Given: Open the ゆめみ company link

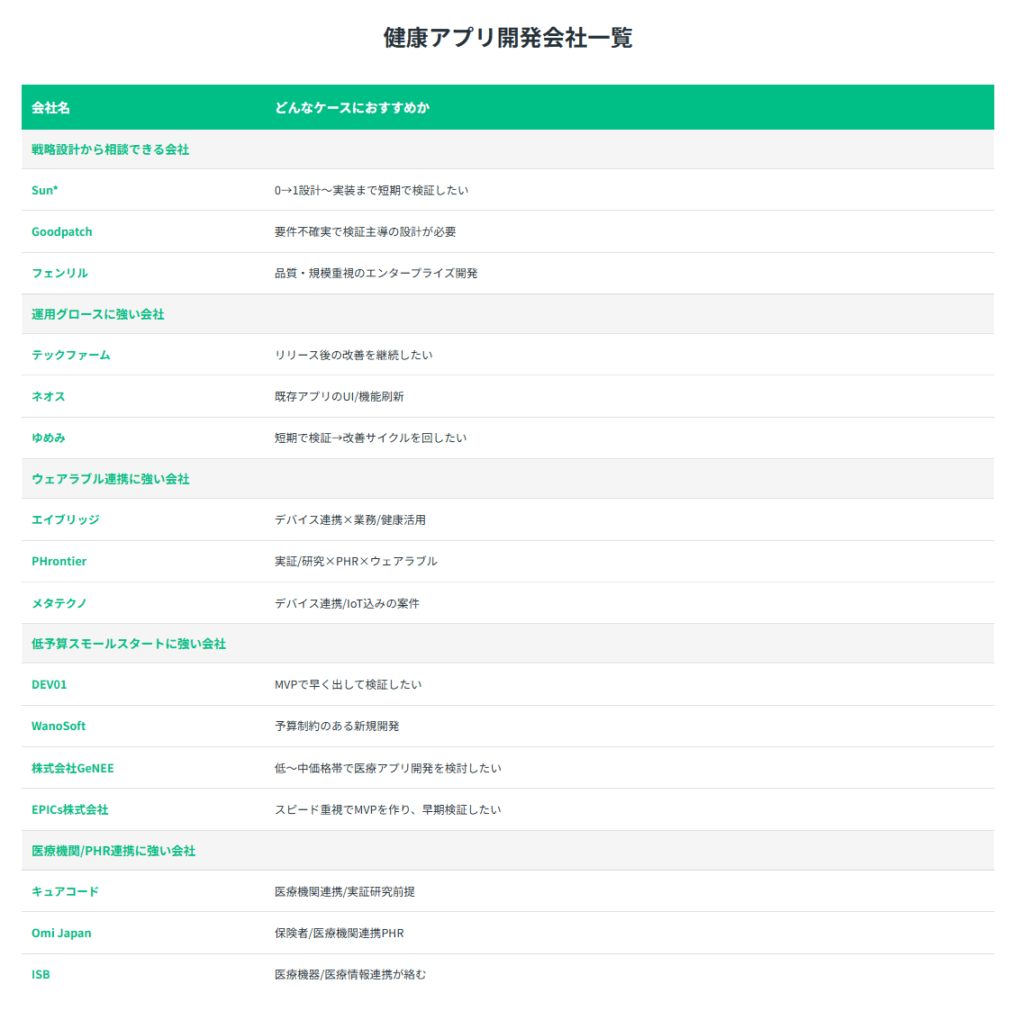Looking at the screenshot, I should pyautogui.click(x=48, y=438).
